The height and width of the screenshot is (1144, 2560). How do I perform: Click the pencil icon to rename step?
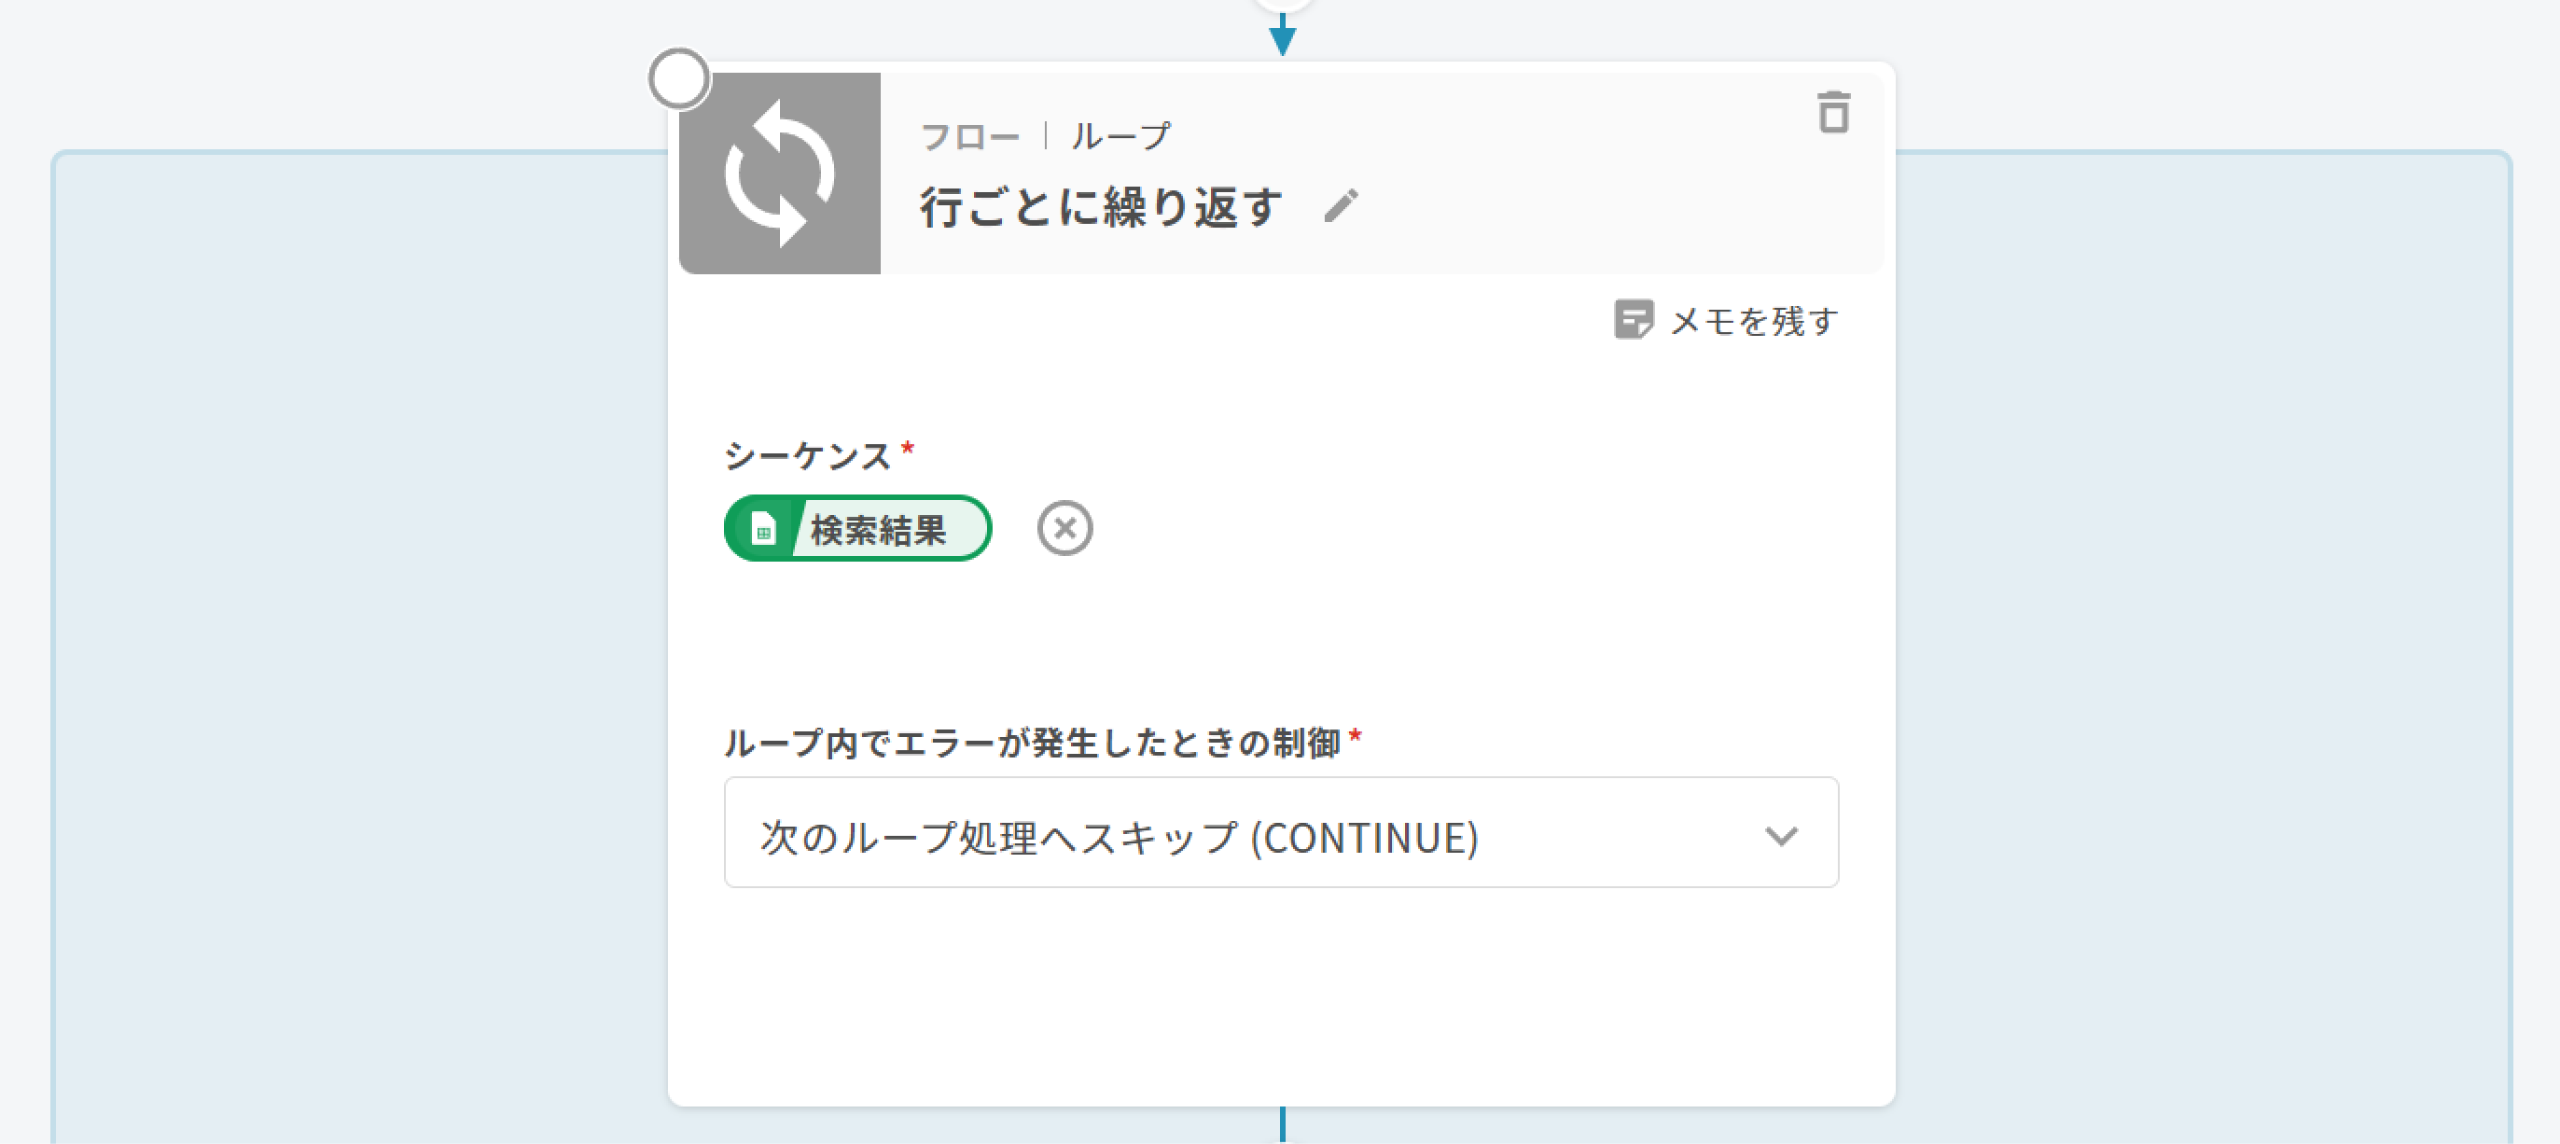(1341, 206)
